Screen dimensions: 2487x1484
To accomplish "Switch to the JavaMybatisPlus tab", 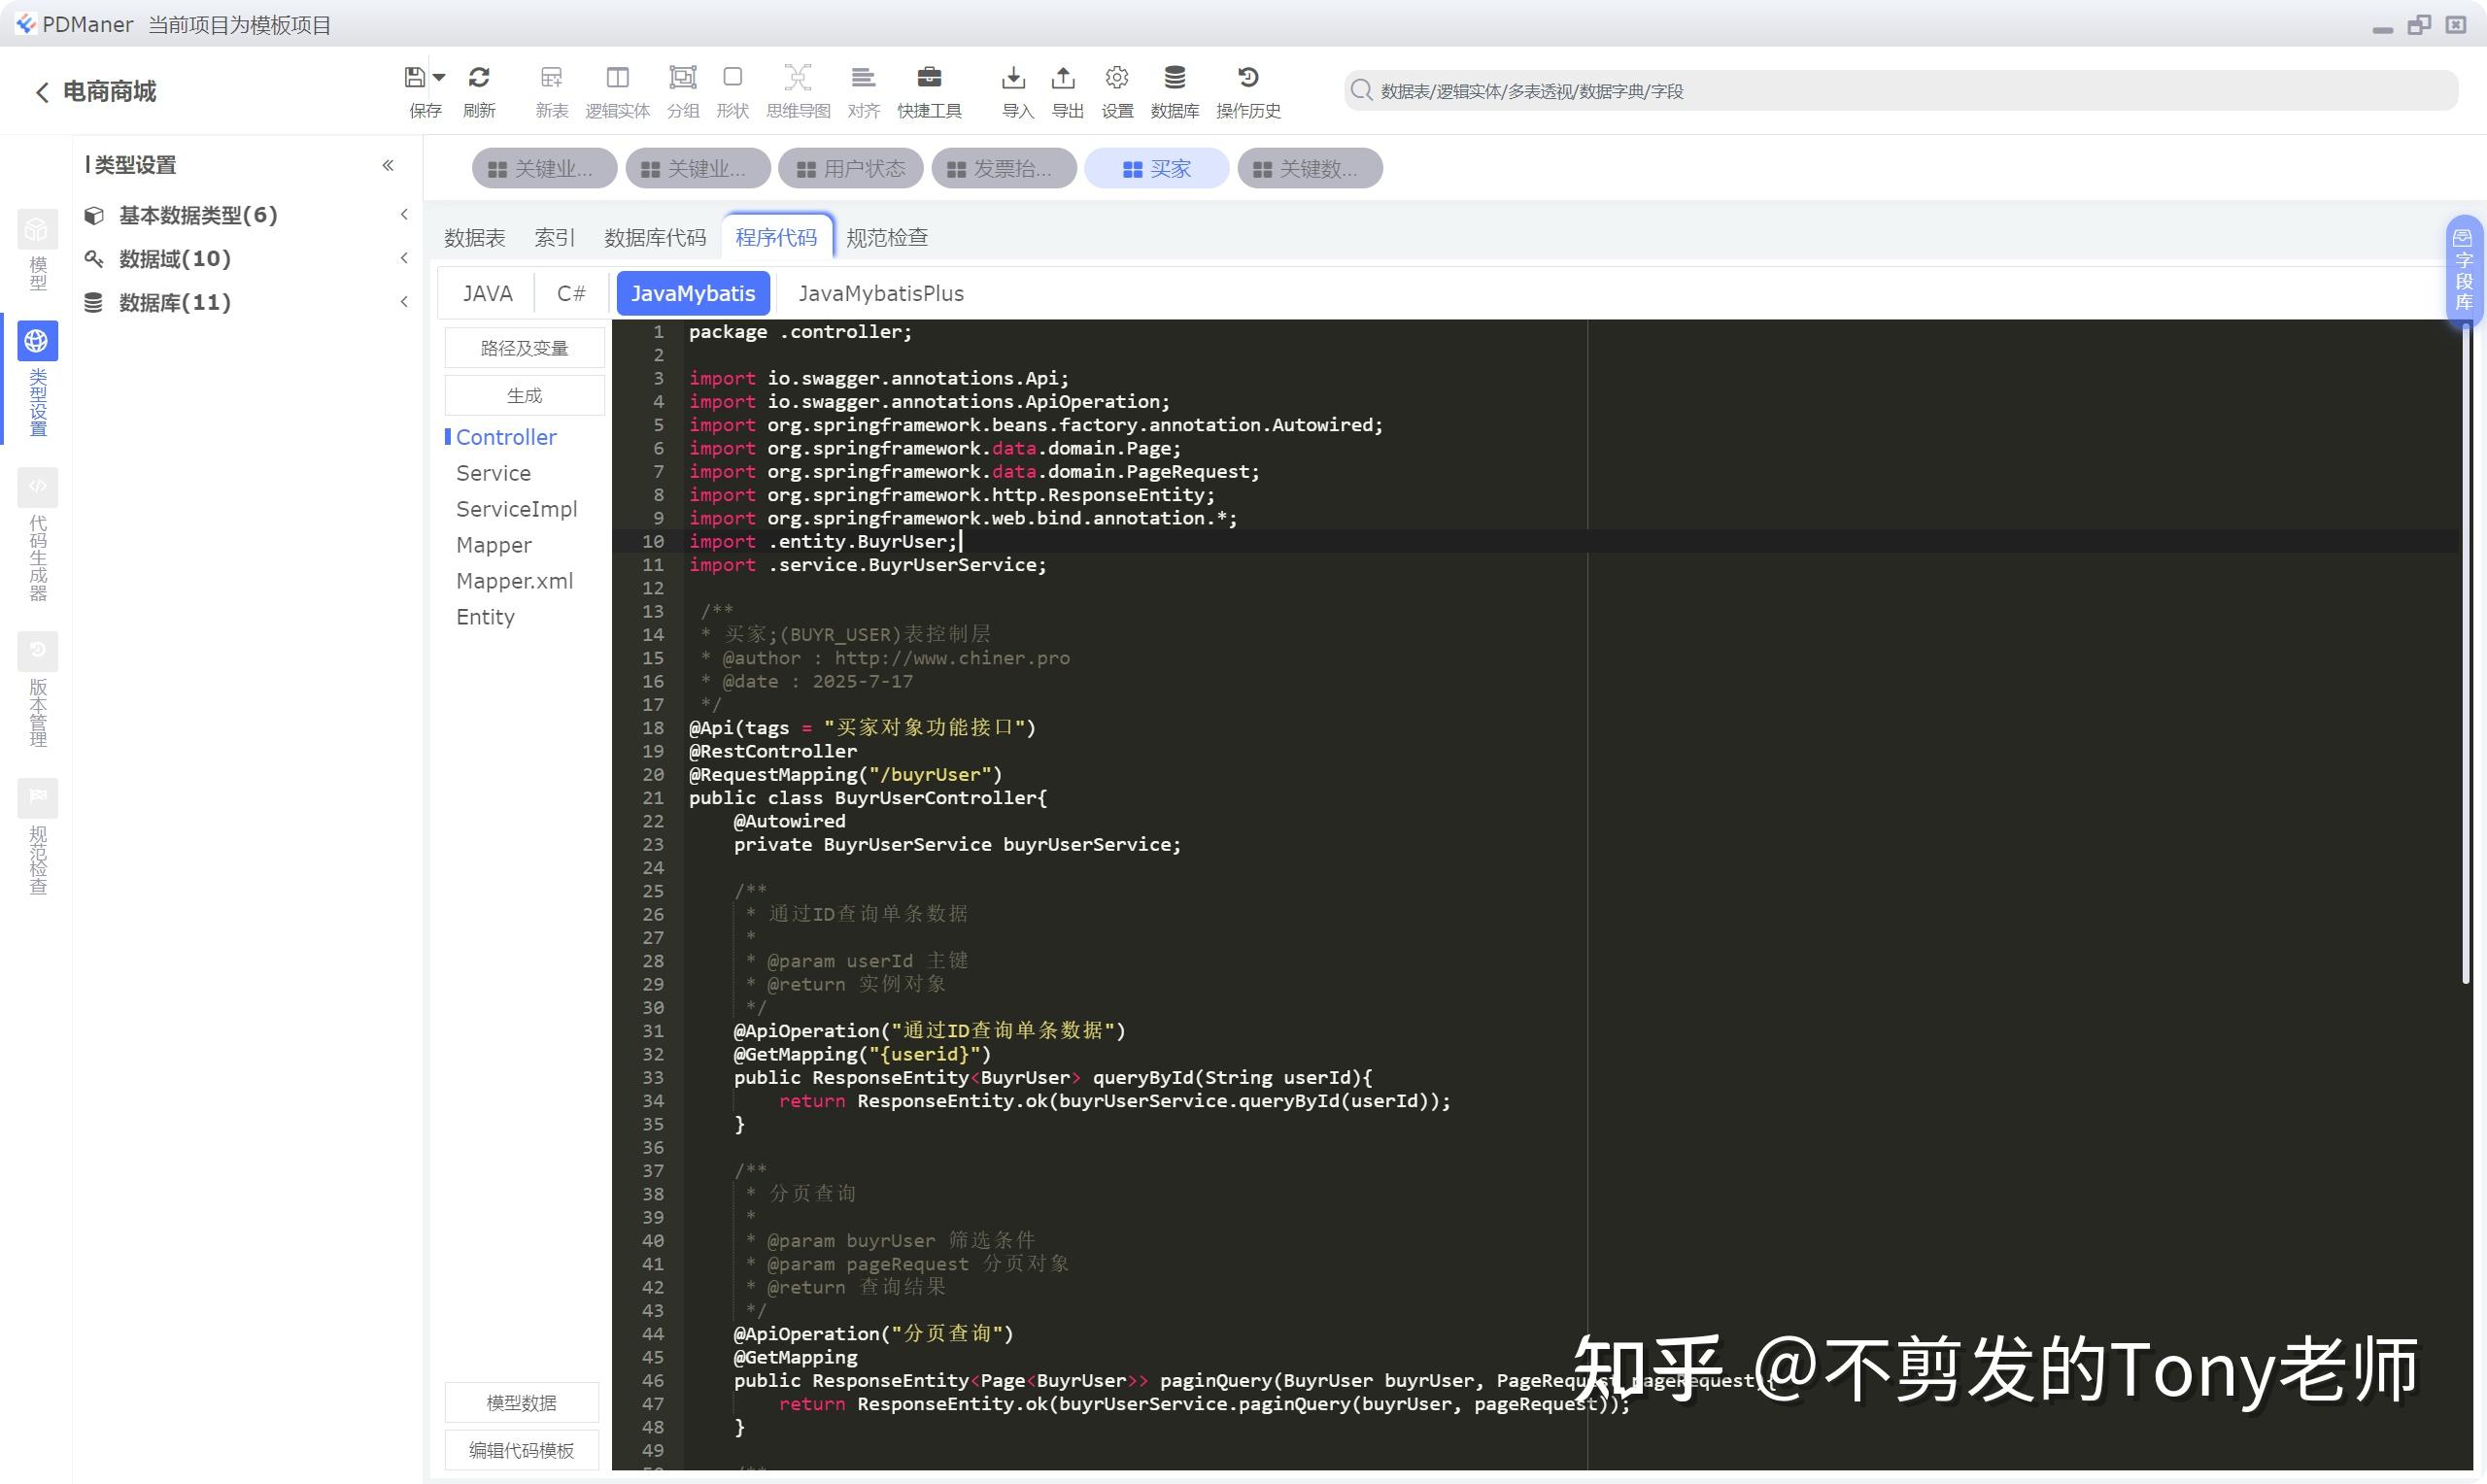I will pyautogui.click(x=879, y=293).
